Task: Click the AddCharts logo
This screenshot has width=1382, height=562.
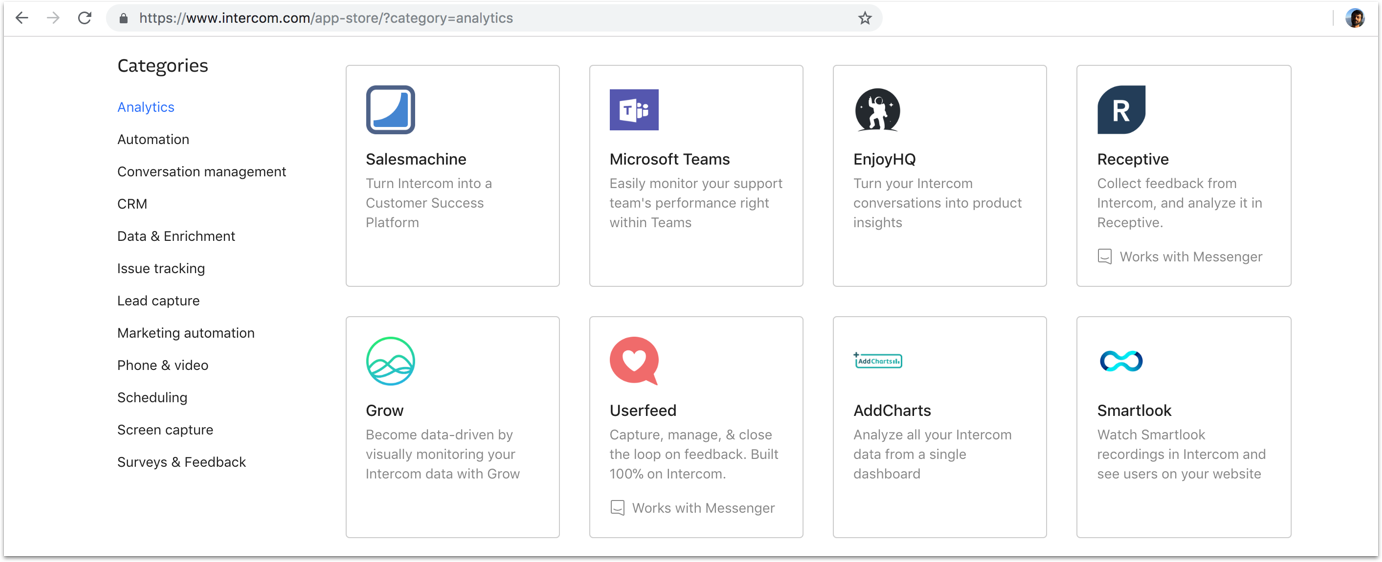Action: (878, 361)
